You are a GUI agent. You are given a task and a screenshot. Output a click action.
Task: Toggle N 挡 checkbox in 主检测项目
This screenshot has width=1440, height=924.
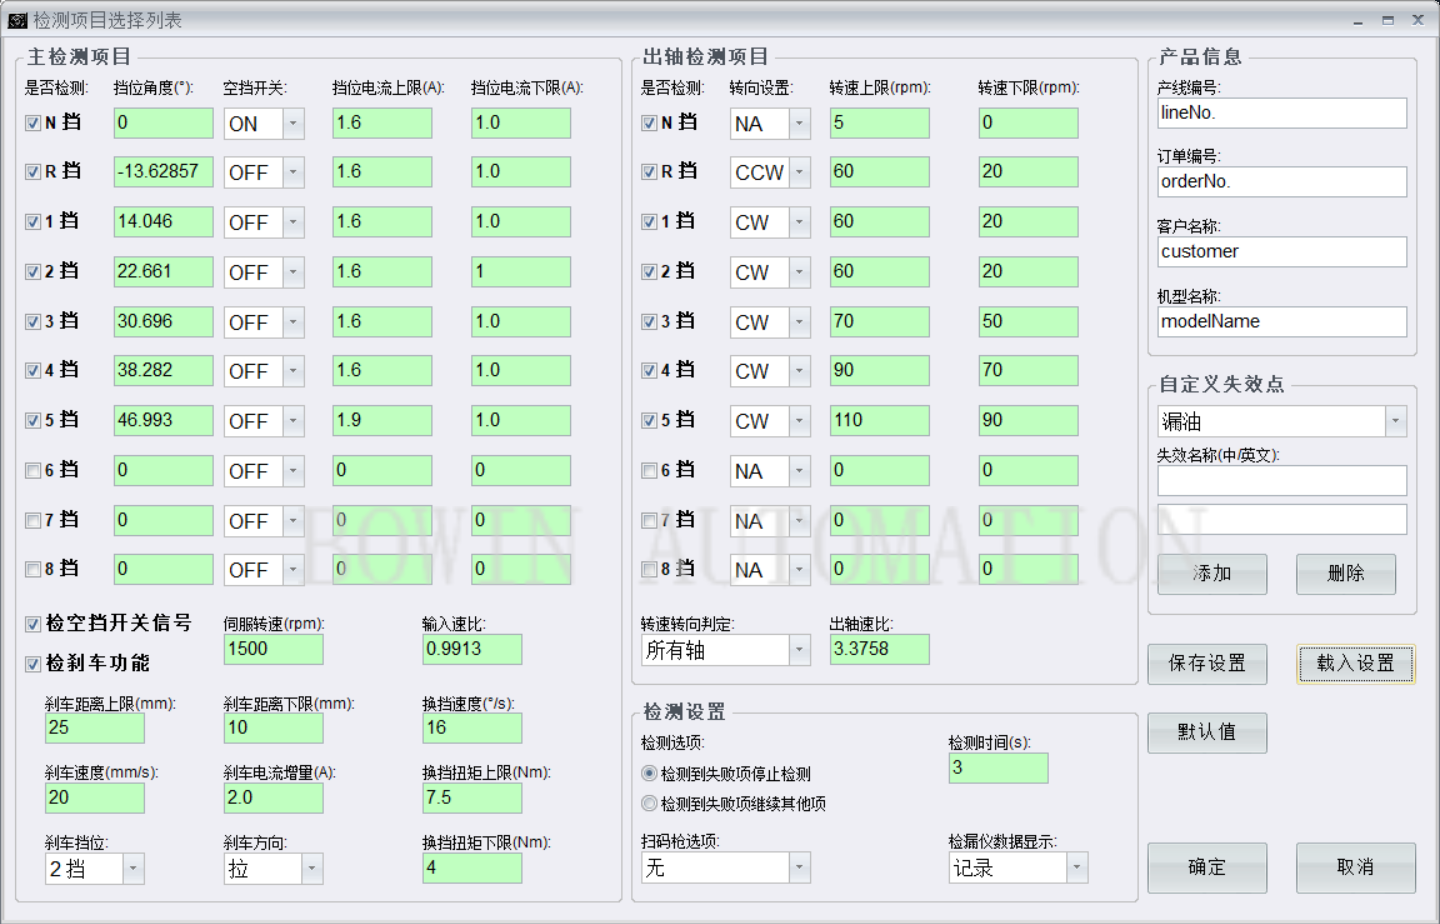(33, 123)
